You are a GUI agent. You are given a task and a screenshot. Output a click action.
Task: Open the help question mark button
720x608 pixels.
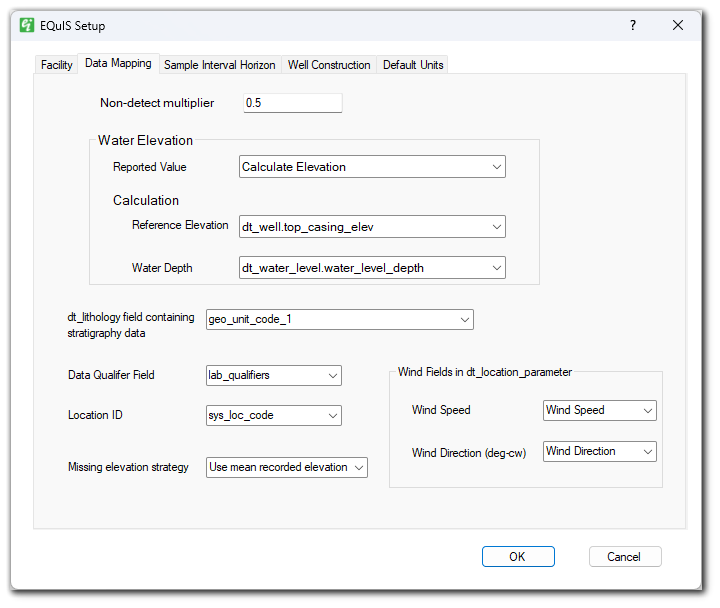click(x=633, y=25)
